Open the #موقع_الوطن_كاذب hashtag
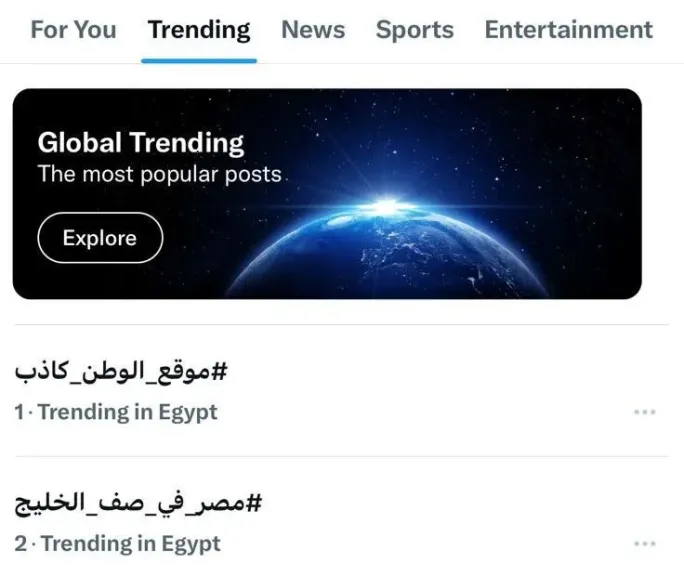 pos(121,372)
